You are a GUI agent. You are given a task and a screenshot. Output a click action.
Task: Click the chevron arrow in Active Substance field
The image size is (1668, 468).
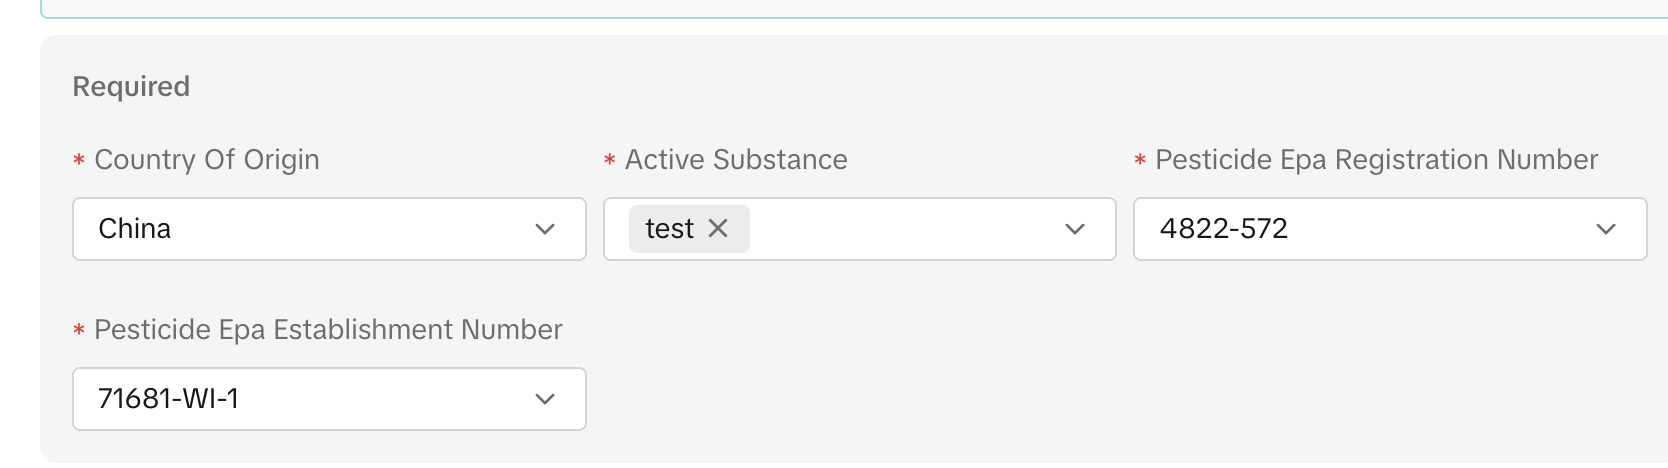coord(1075,229)
